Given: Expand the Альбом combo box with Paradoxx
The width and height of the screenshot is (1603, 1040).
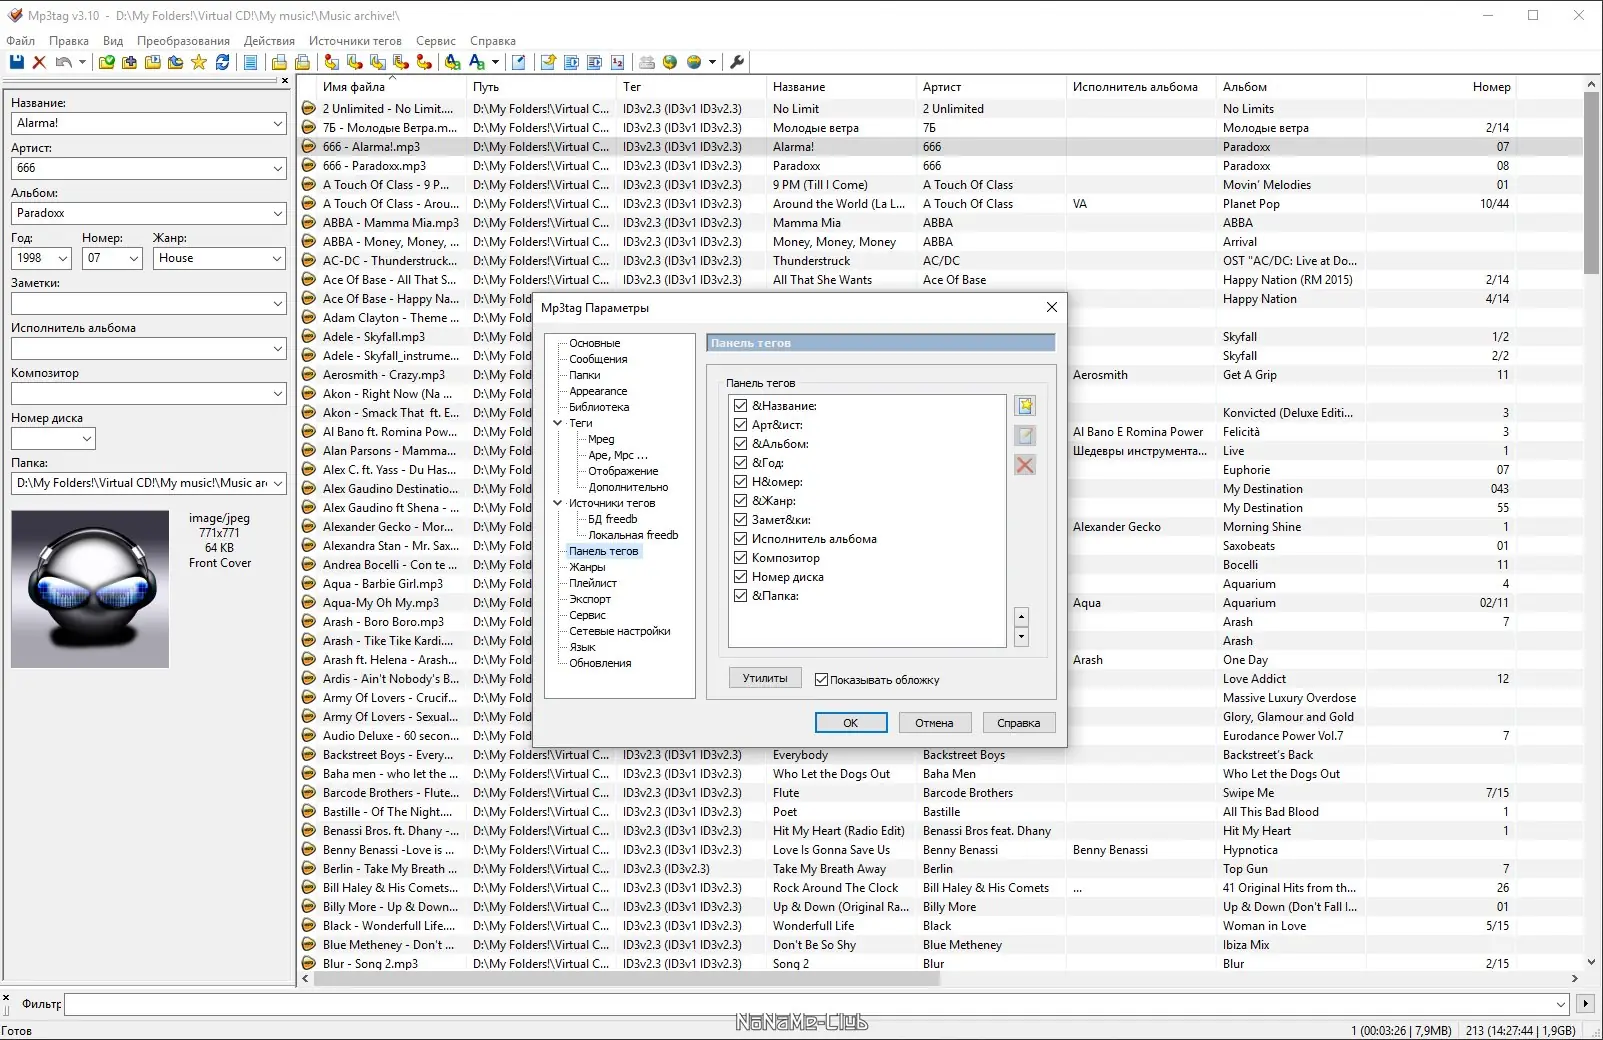Looking at the screenshot, I should pyautogui.click(x=277, y=213).
